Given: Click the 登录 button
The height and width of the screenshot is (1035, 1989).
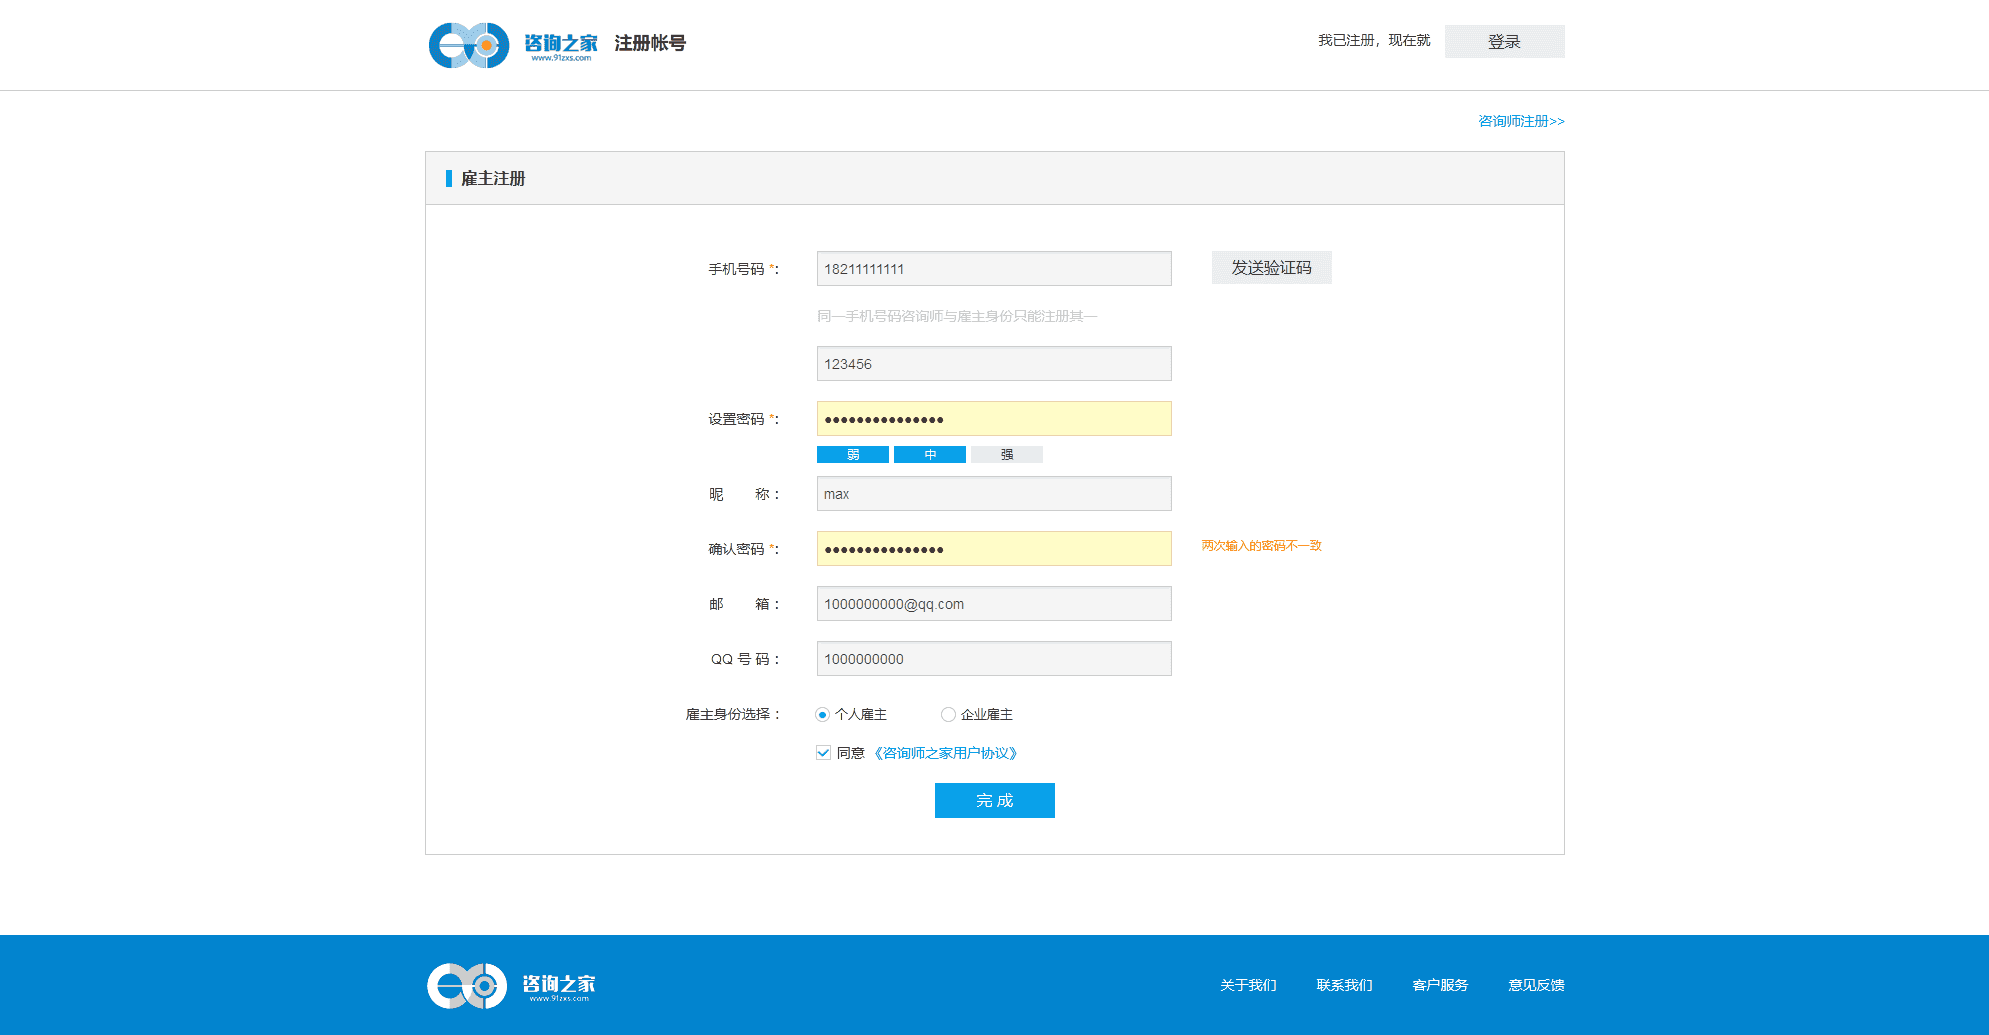Looking at the screenshot, I should point(1504,41).
